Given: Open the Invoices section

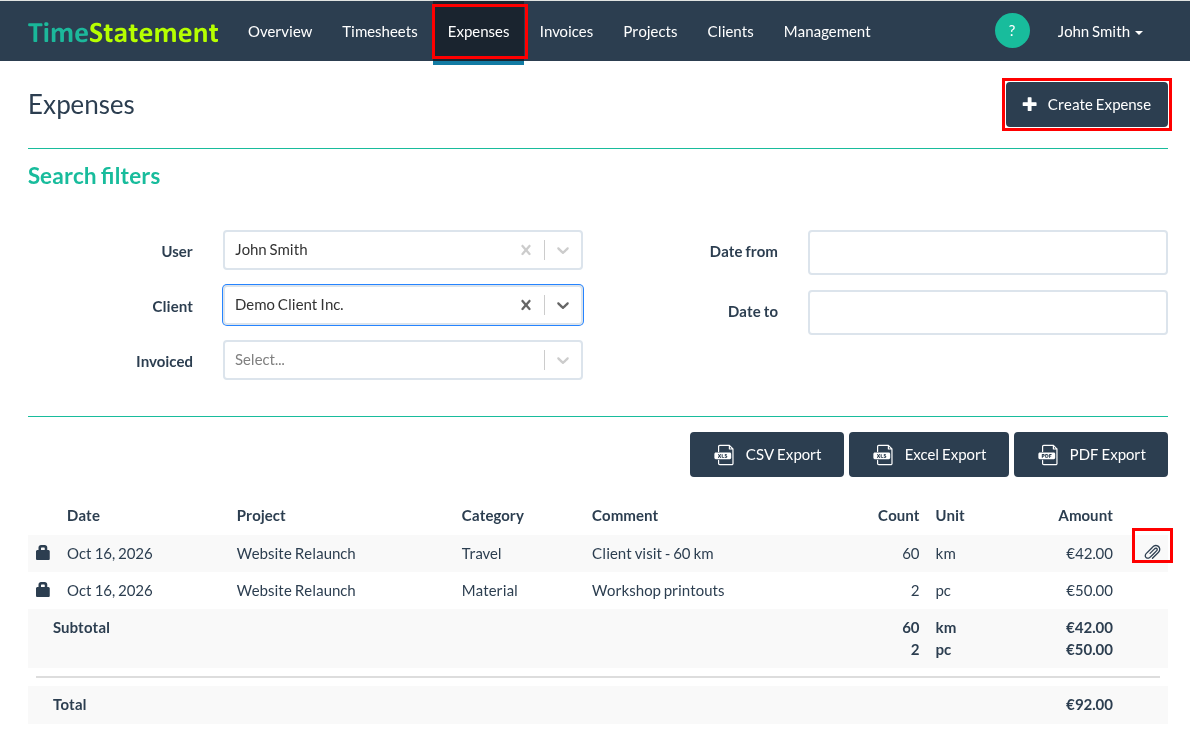Looking at the screenshot, I should point(566,32).
